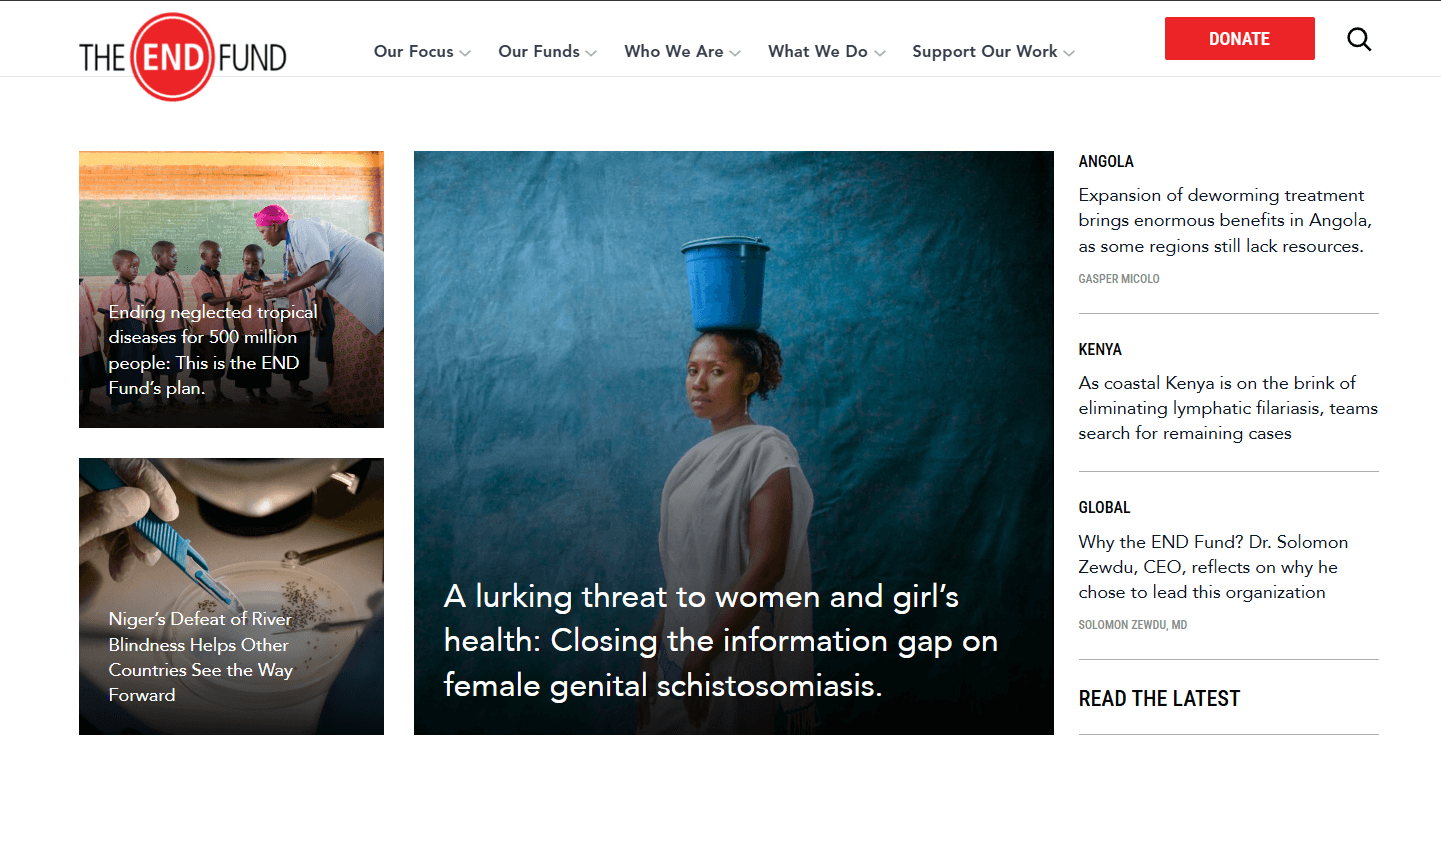
Task: Open the female genital schistosomiasis feature image
Action: [x=734, y=443]
